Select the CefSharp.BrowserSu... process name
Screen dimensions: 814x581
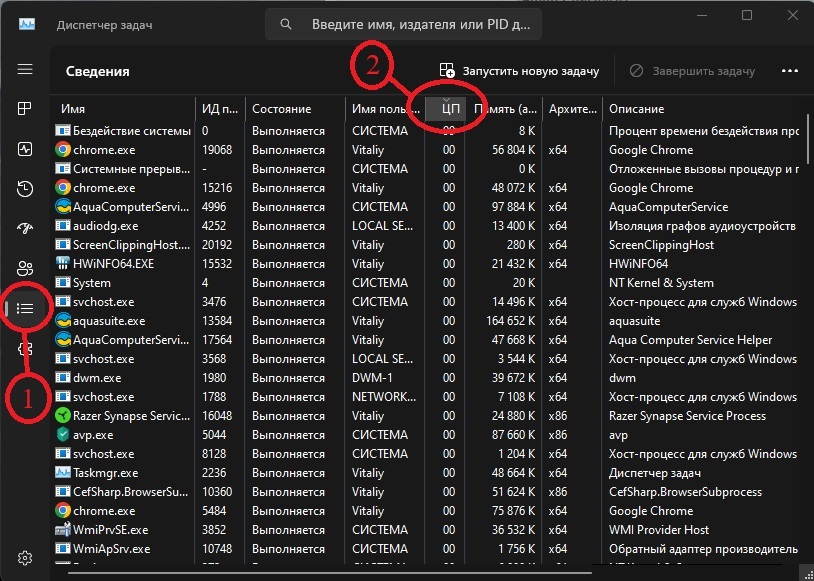tap(131, 492)
